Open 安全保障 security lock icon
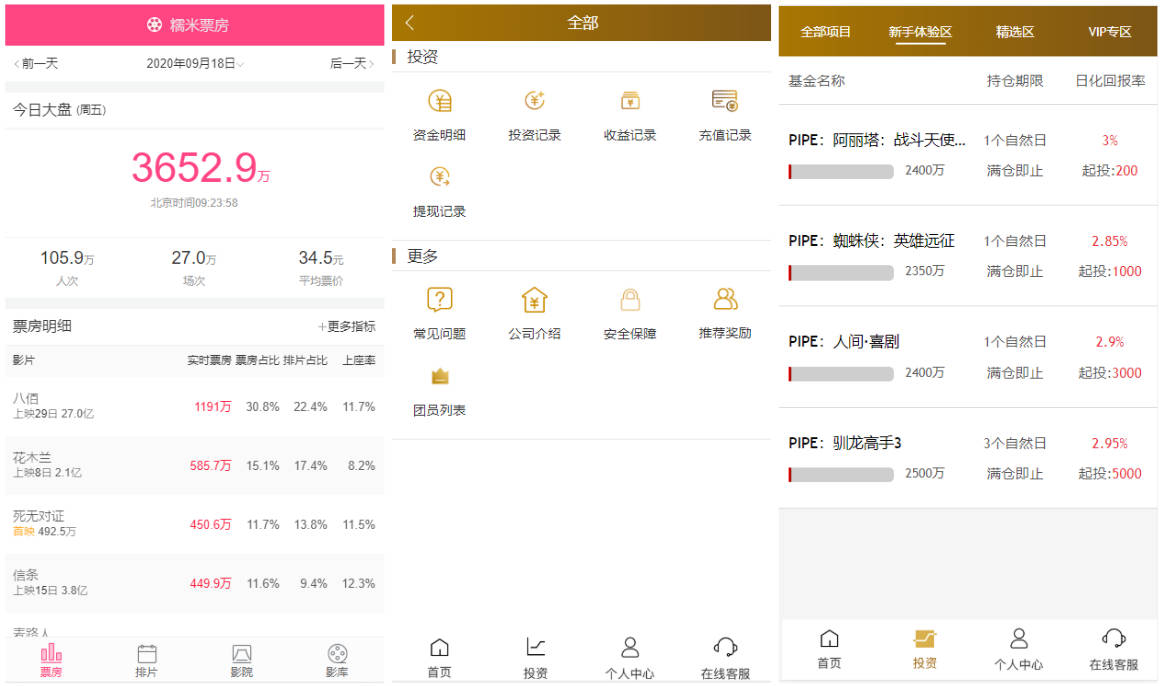Viewport: 1161px width, 686px height. pyautogui.click(x=630, y=299)
